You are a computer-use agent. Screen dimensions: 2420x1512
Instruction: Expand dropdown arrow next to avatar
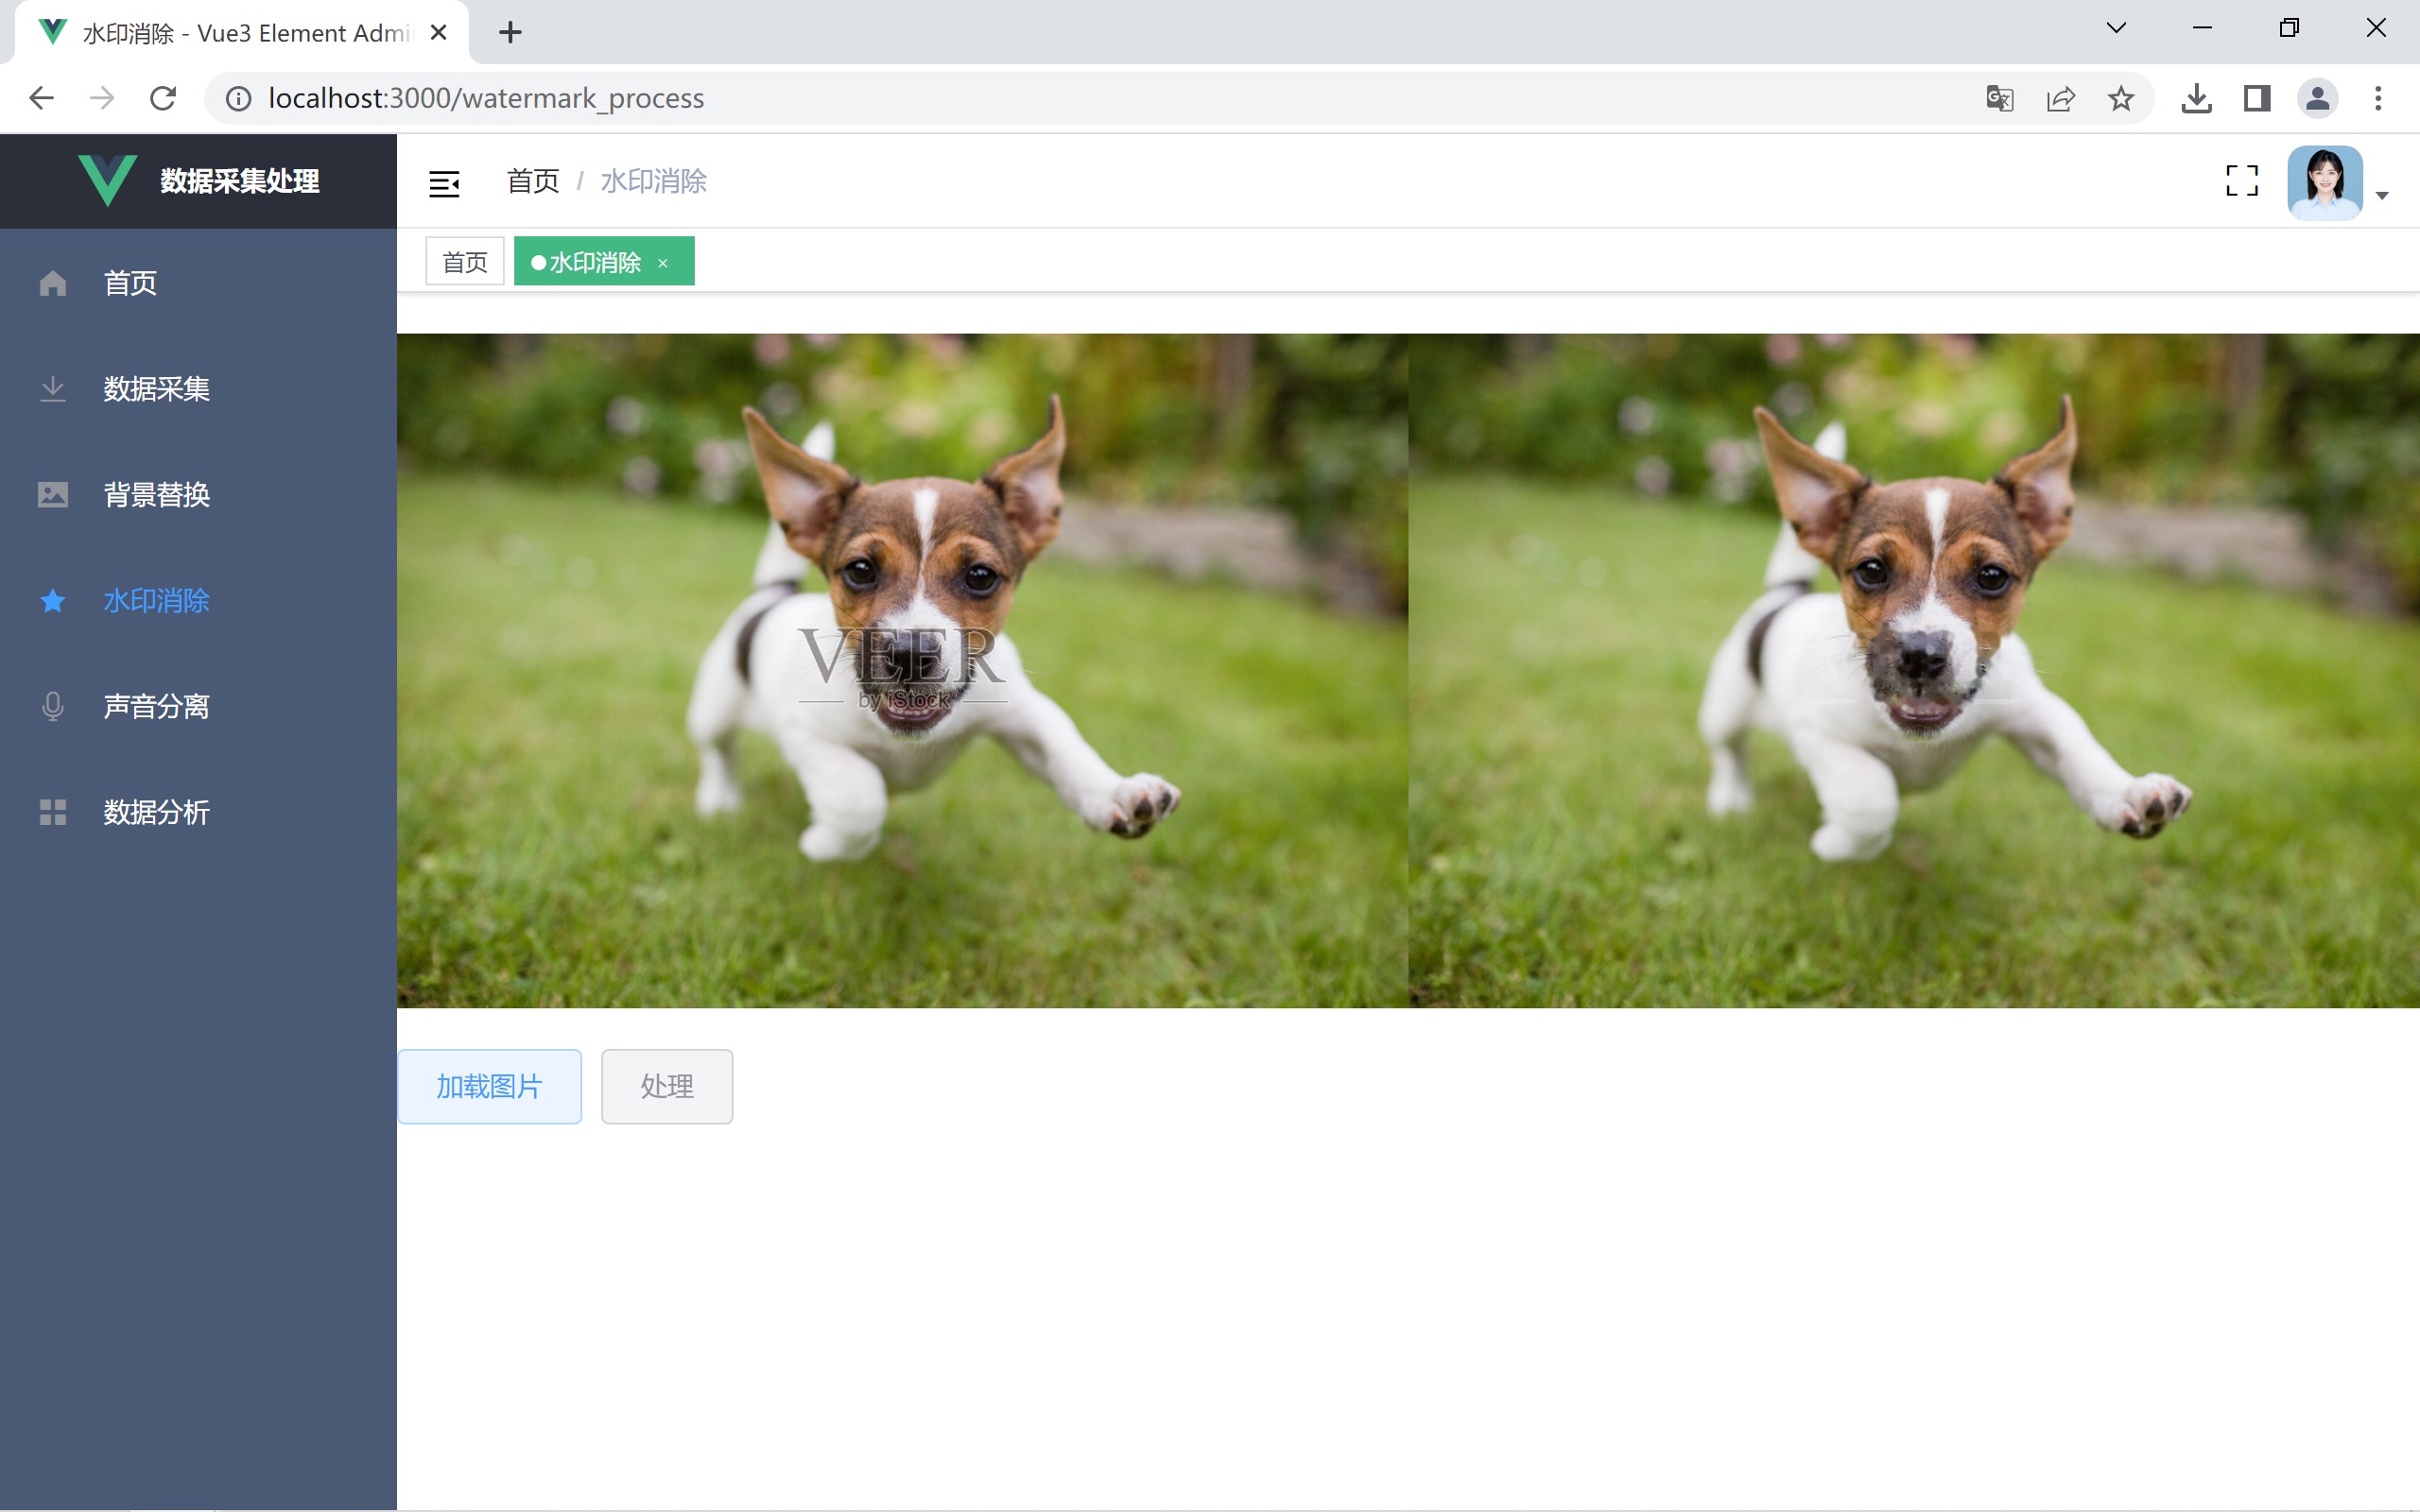point(2382,196)
